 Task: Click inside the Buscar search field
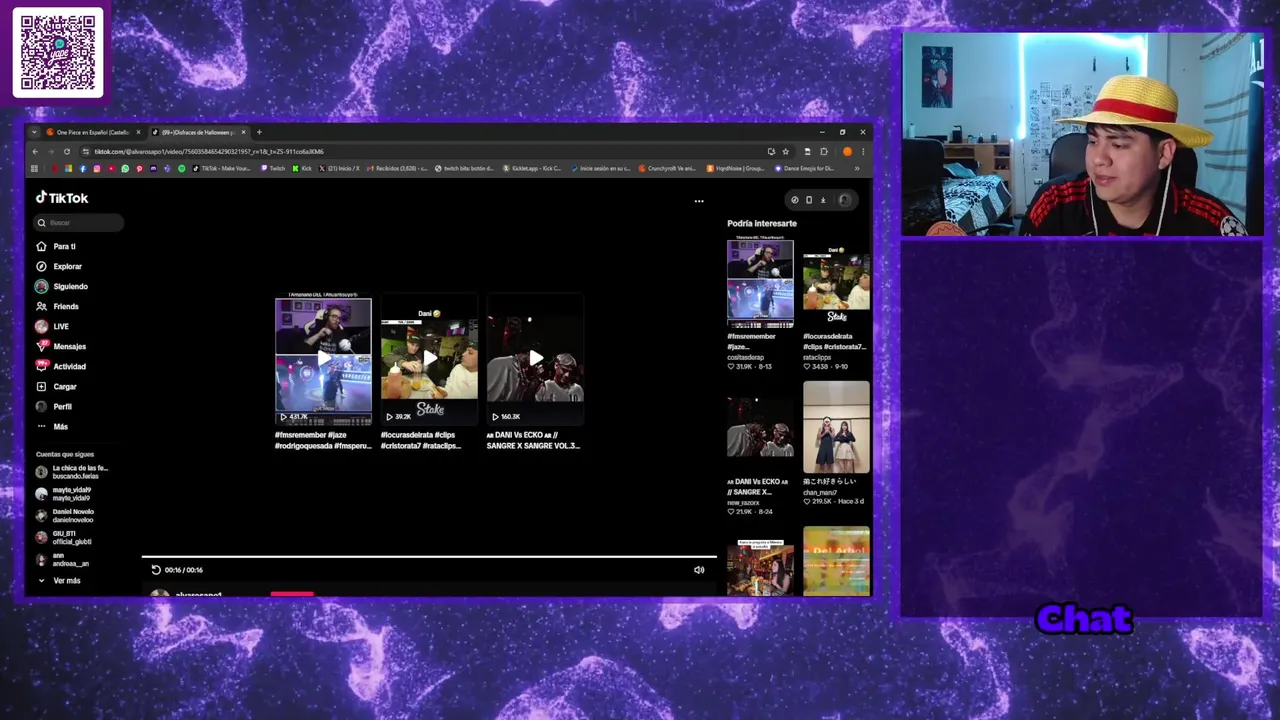[79, 223]
